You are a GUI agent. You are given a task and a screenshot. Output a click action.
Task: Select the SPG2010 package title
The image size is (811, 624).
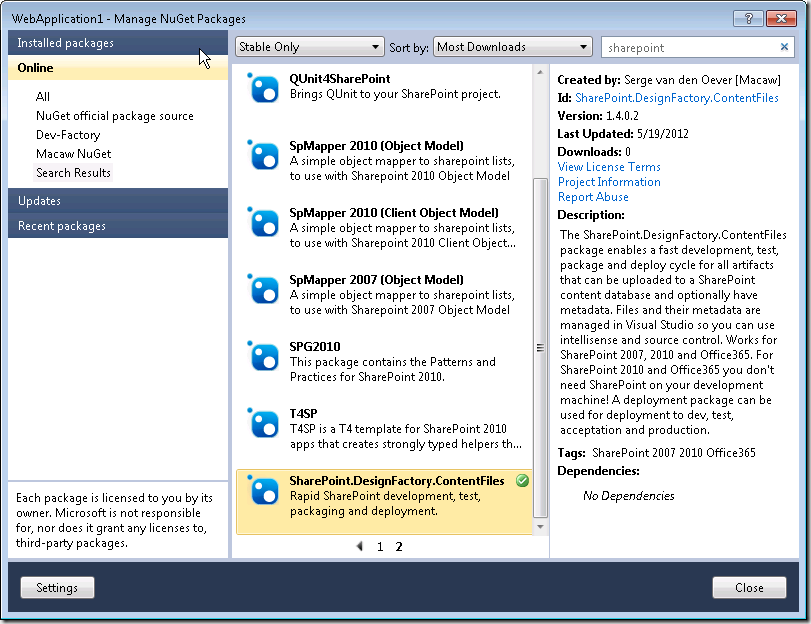(315, 347)
